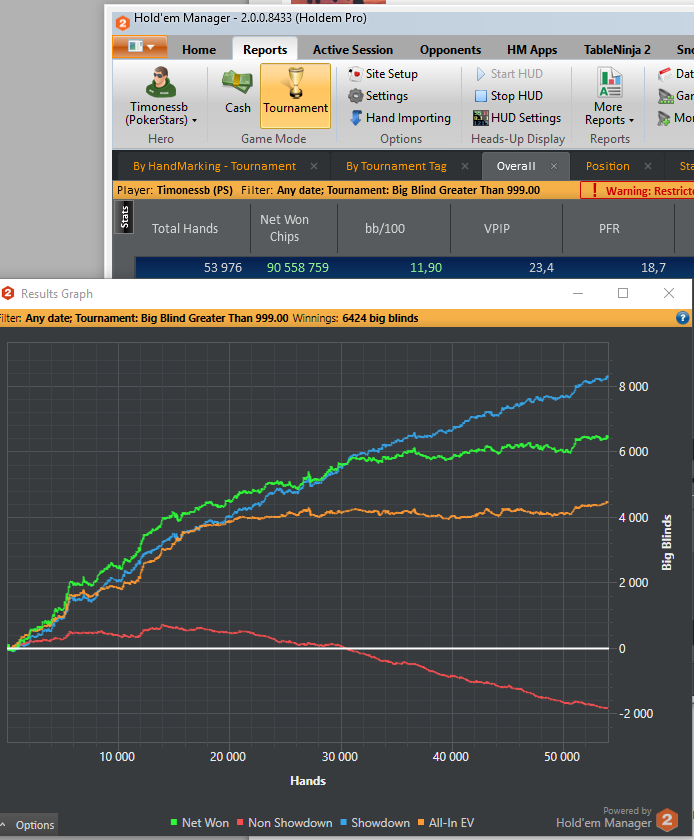This screenshot has width=694, height=840.
Task: Toggle the Non Showdown legend series
Action: point(285,823)
